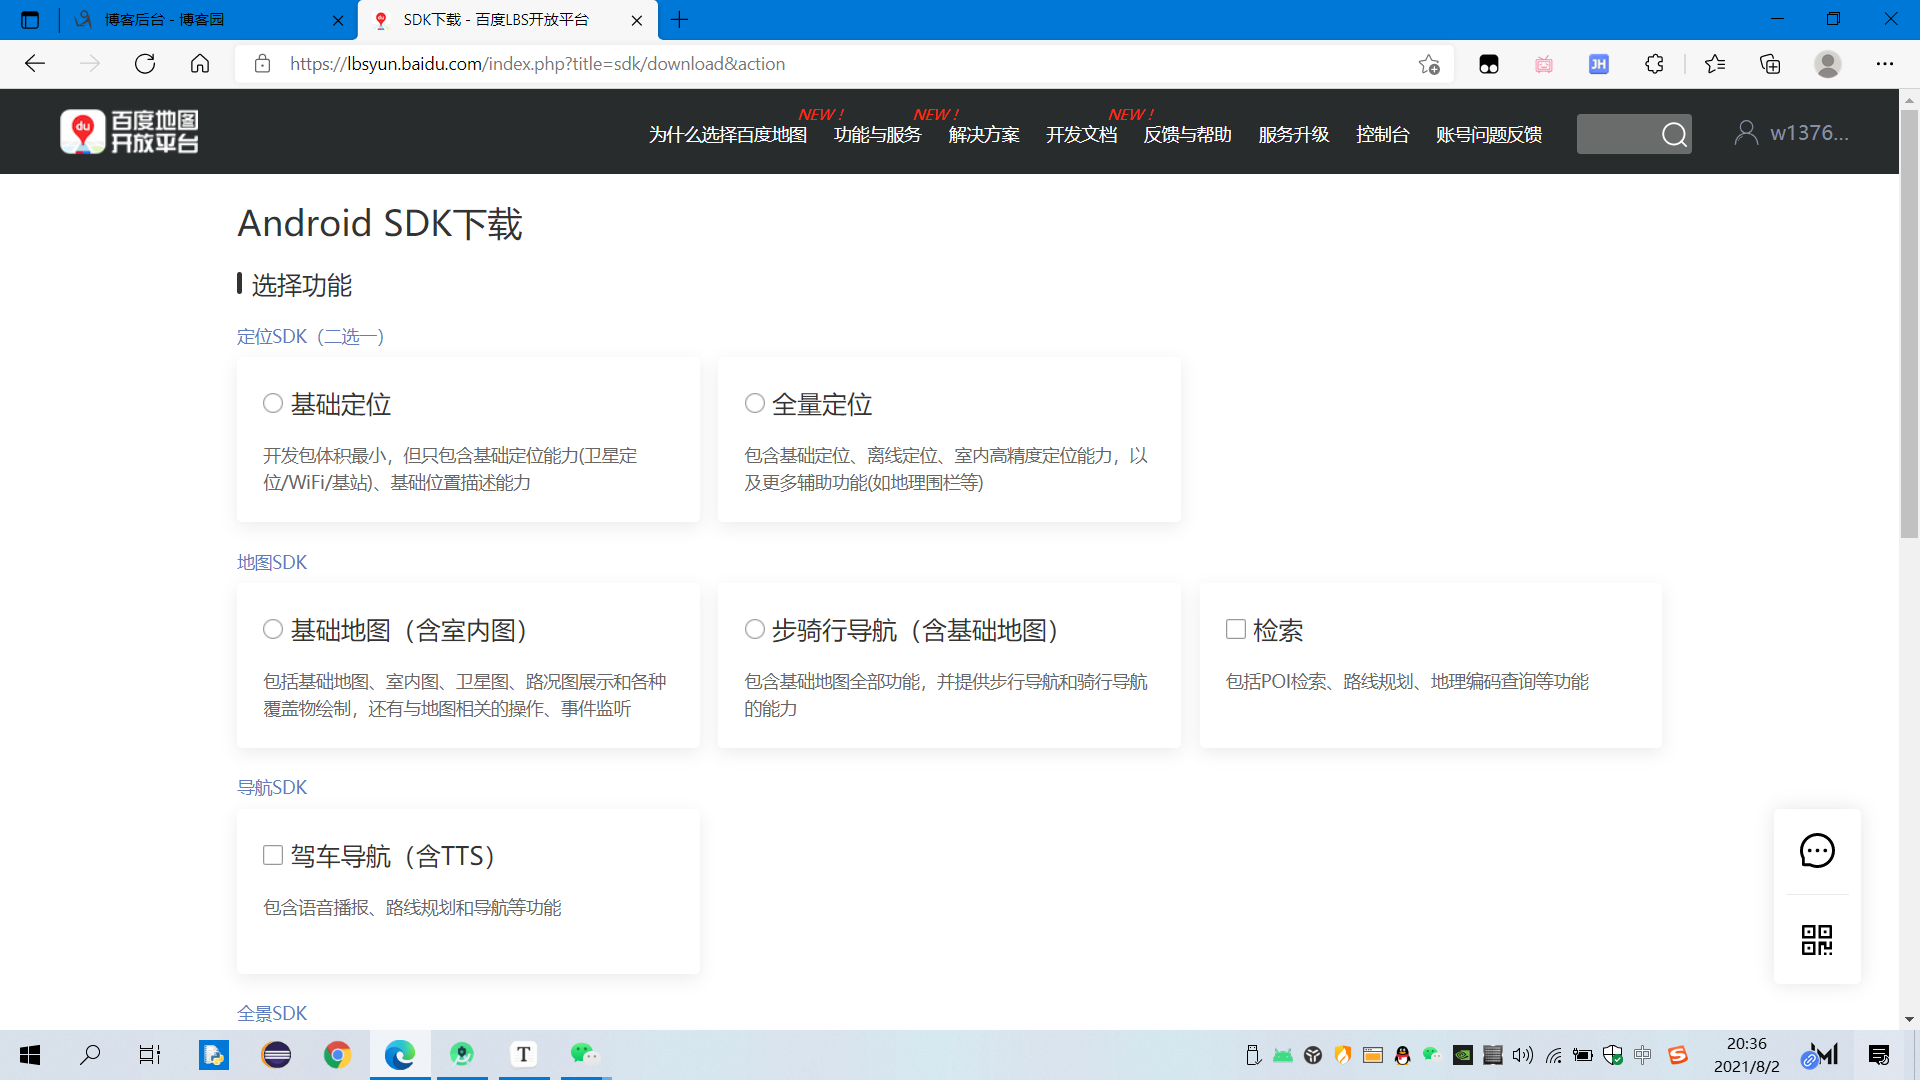Open WeChat from the taskbar
Viewport: 1920px width, 1080px height.
[584, 1054]
